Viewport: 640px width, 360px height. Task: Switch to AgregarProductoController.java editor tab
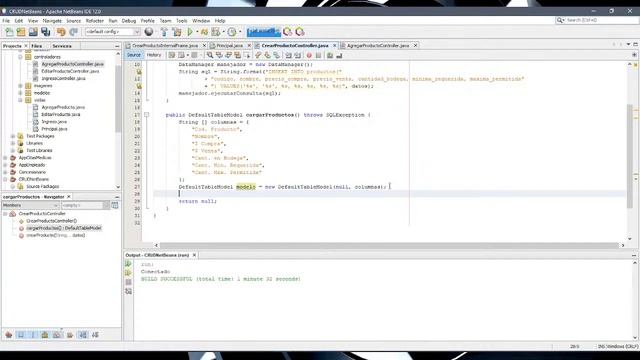point(378,46)
